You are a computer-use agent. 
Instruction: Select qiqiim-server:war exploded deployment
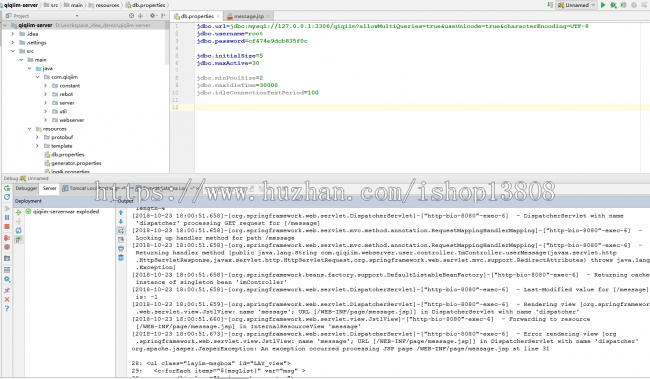pos(62,211)
